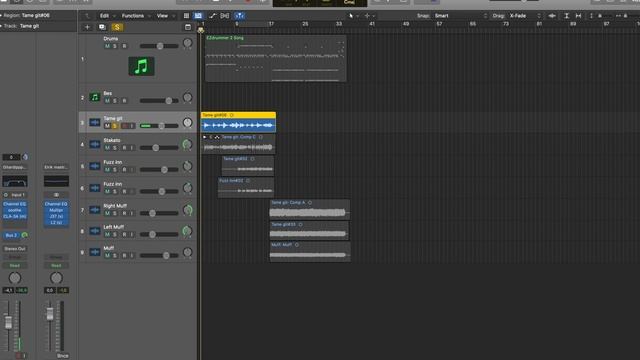Expand the Tame git Comp C take folder
Image resolution: width=640 pixels, height=360 pixels.
coord(205,137)
